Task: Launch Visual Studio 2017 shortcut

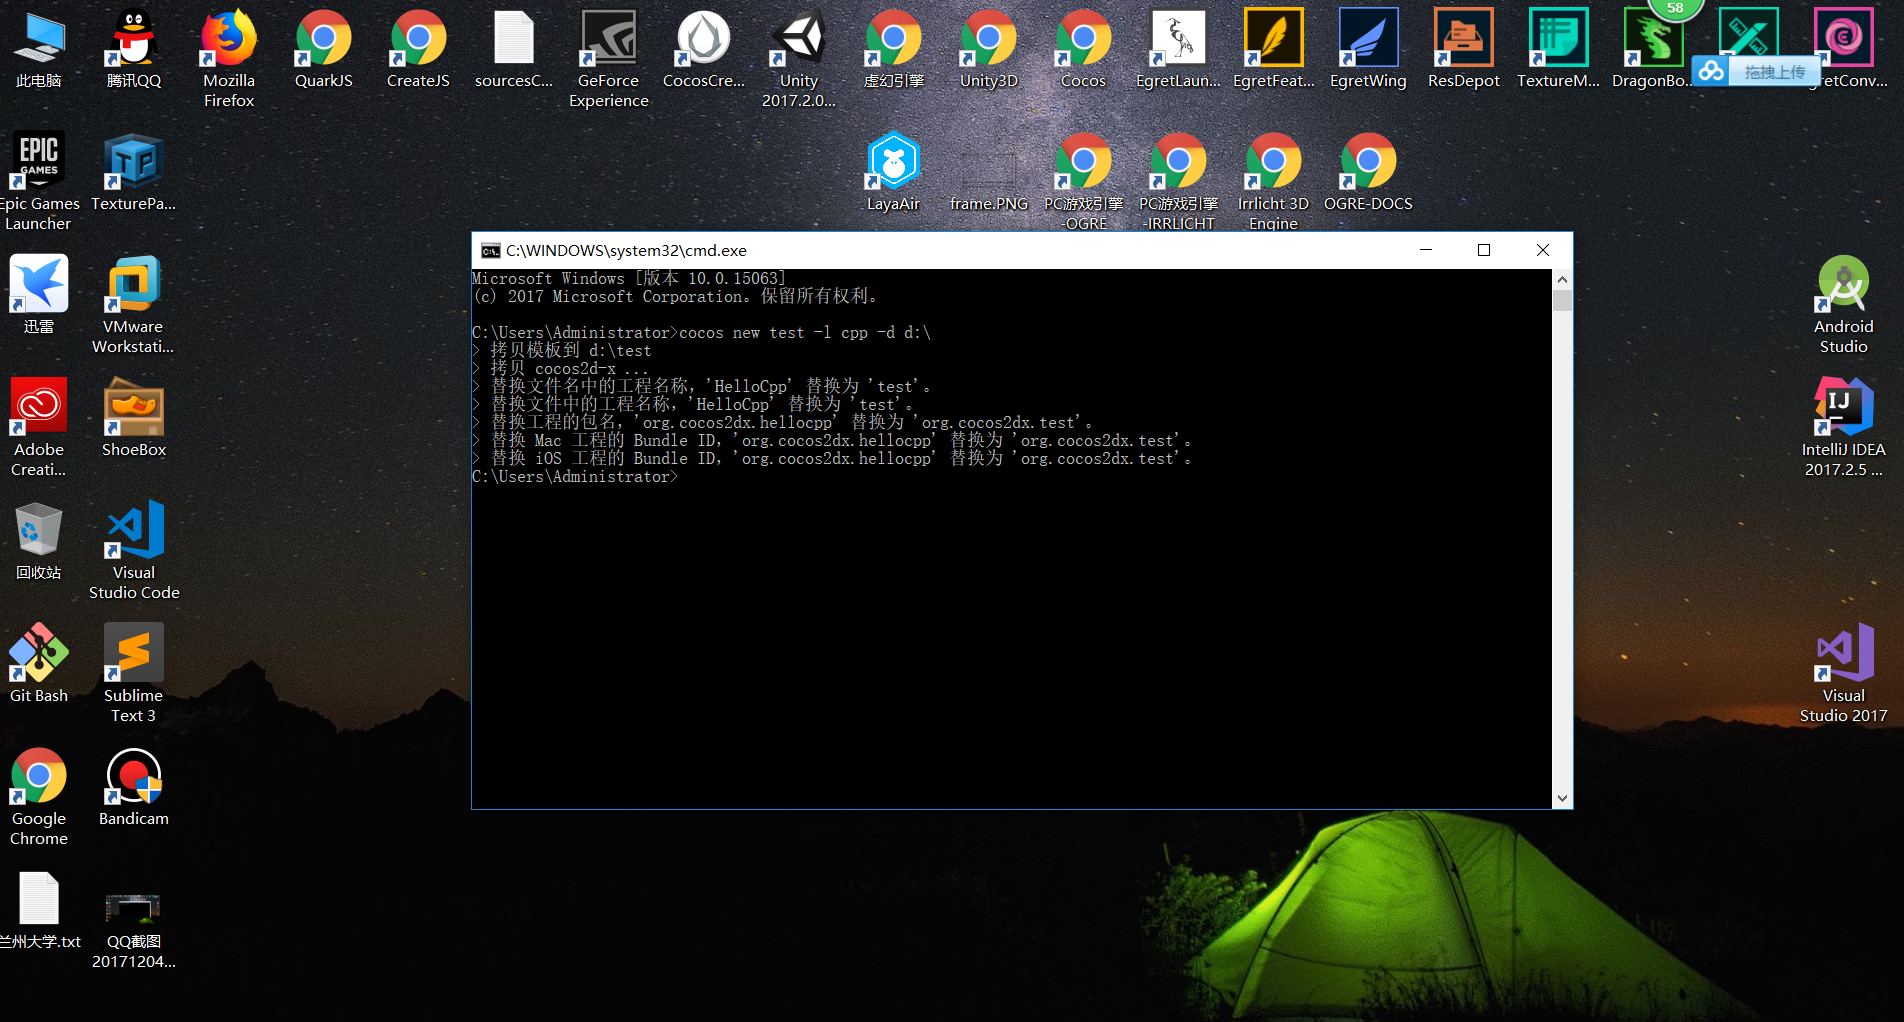Action: [1844, 674]
